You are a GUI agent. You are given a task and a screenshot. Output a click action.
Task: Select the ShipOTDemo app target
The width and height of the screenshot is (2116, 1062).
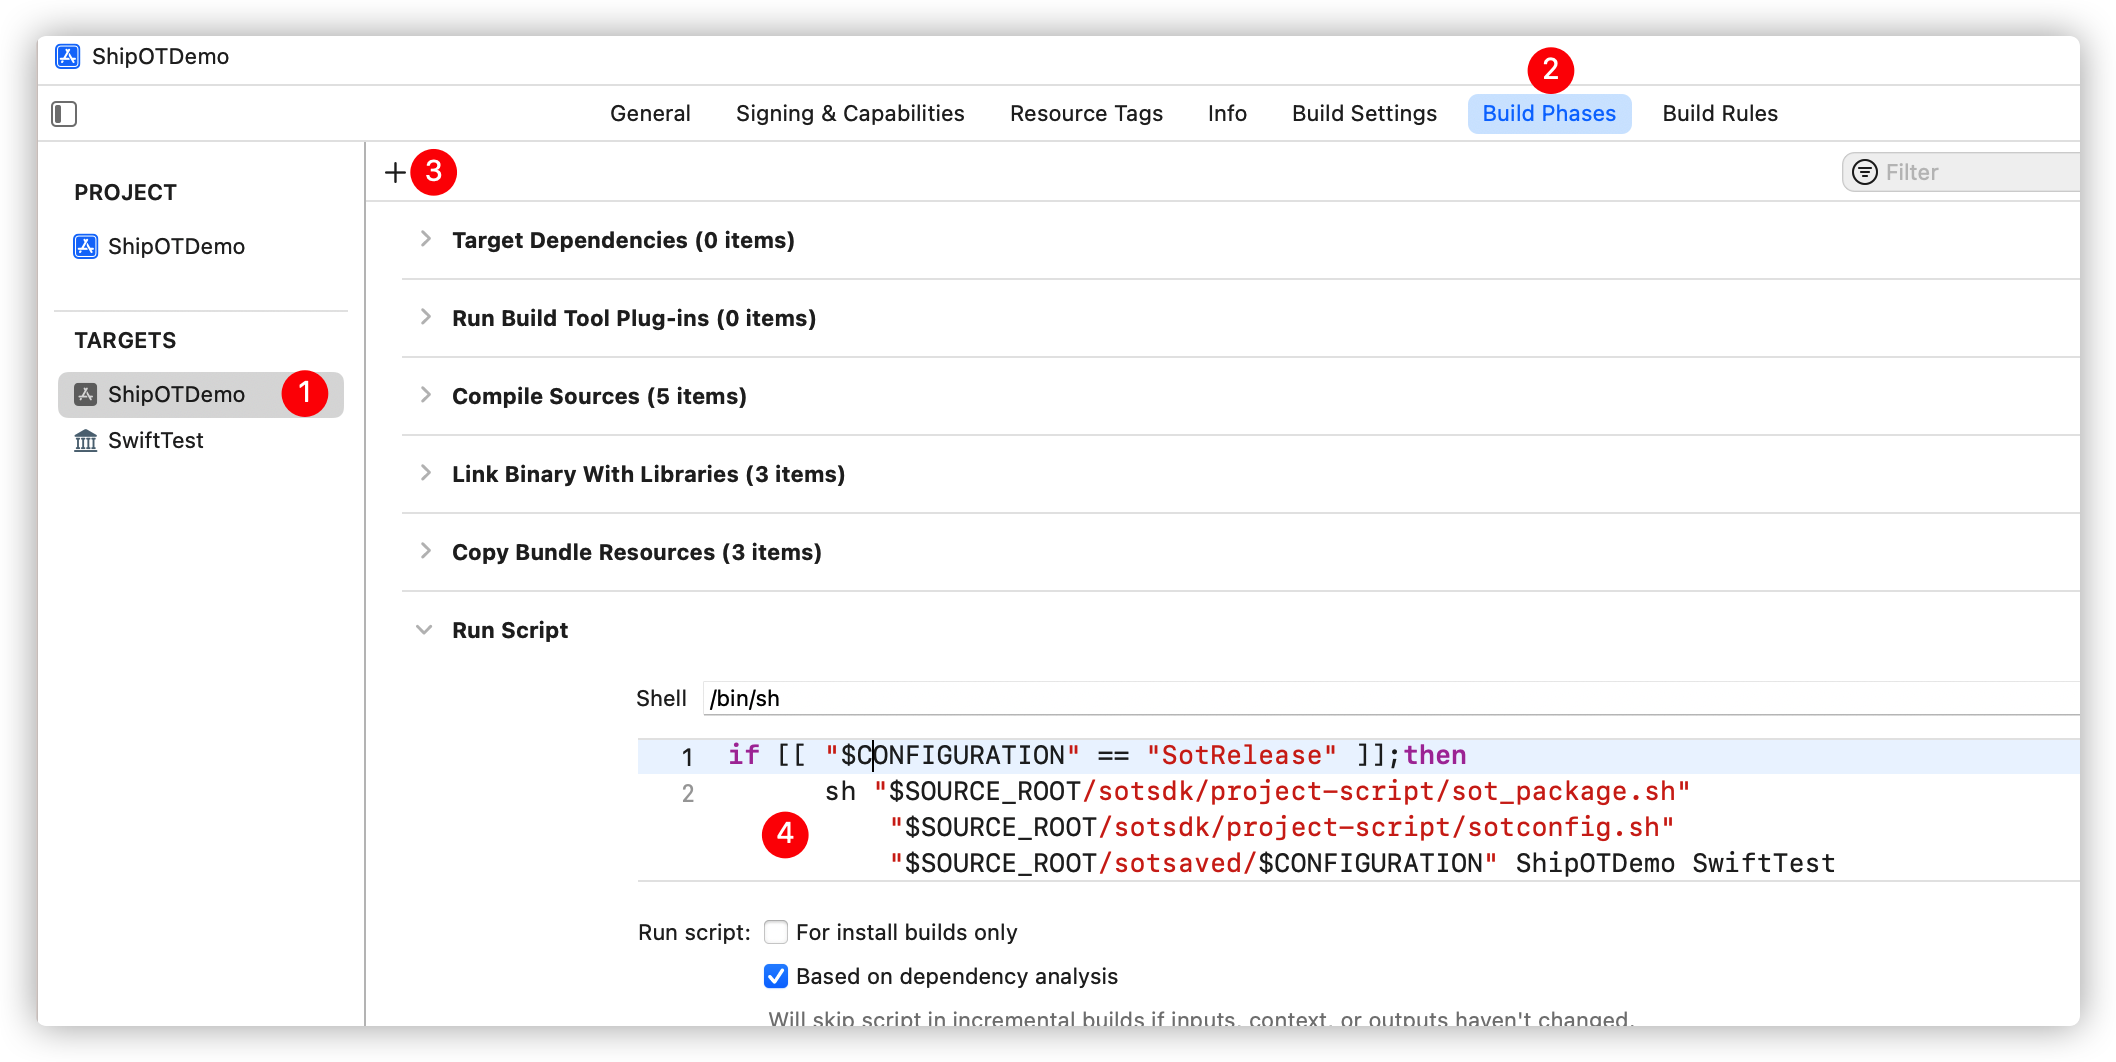coord(201,394)
